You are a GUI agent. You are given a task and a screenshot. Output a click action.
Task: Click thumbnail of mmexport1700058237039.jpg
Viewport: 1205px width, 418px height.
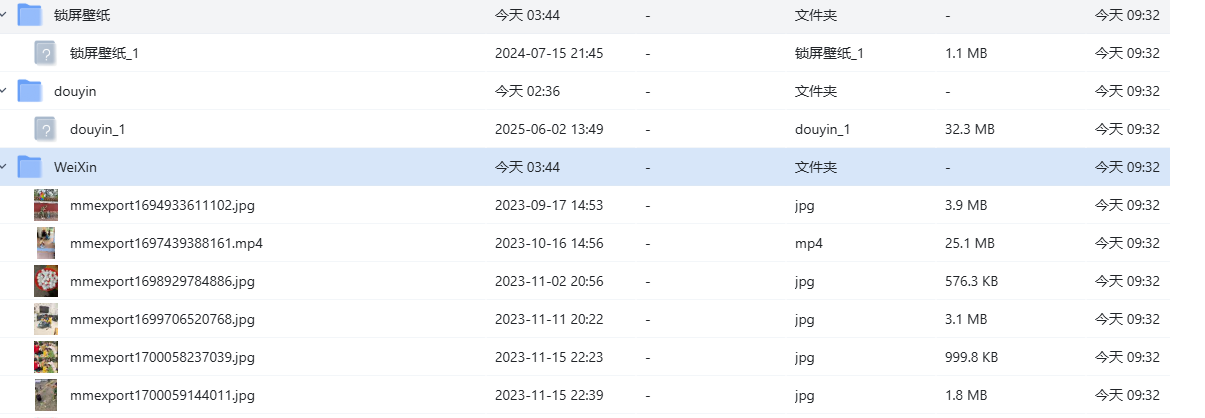45,357
